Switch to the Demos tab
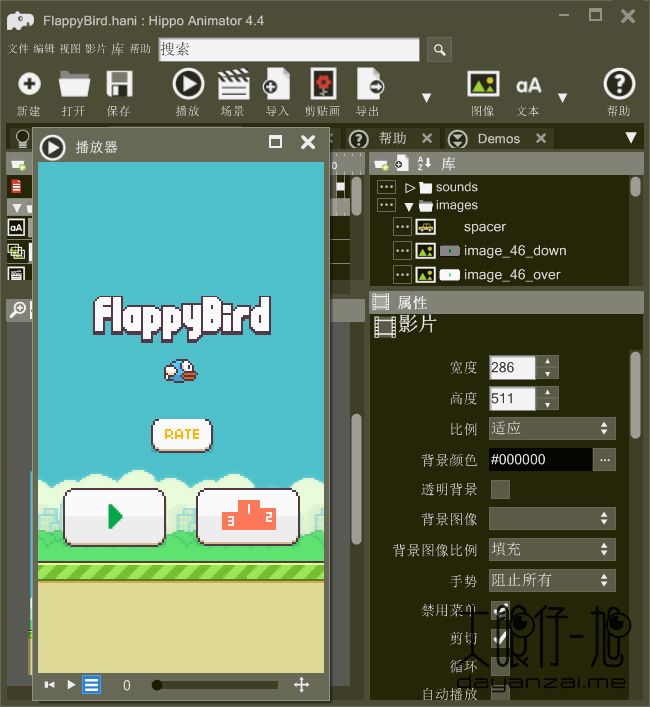Viewport: 650px width, 707px height. pos(498,139)
